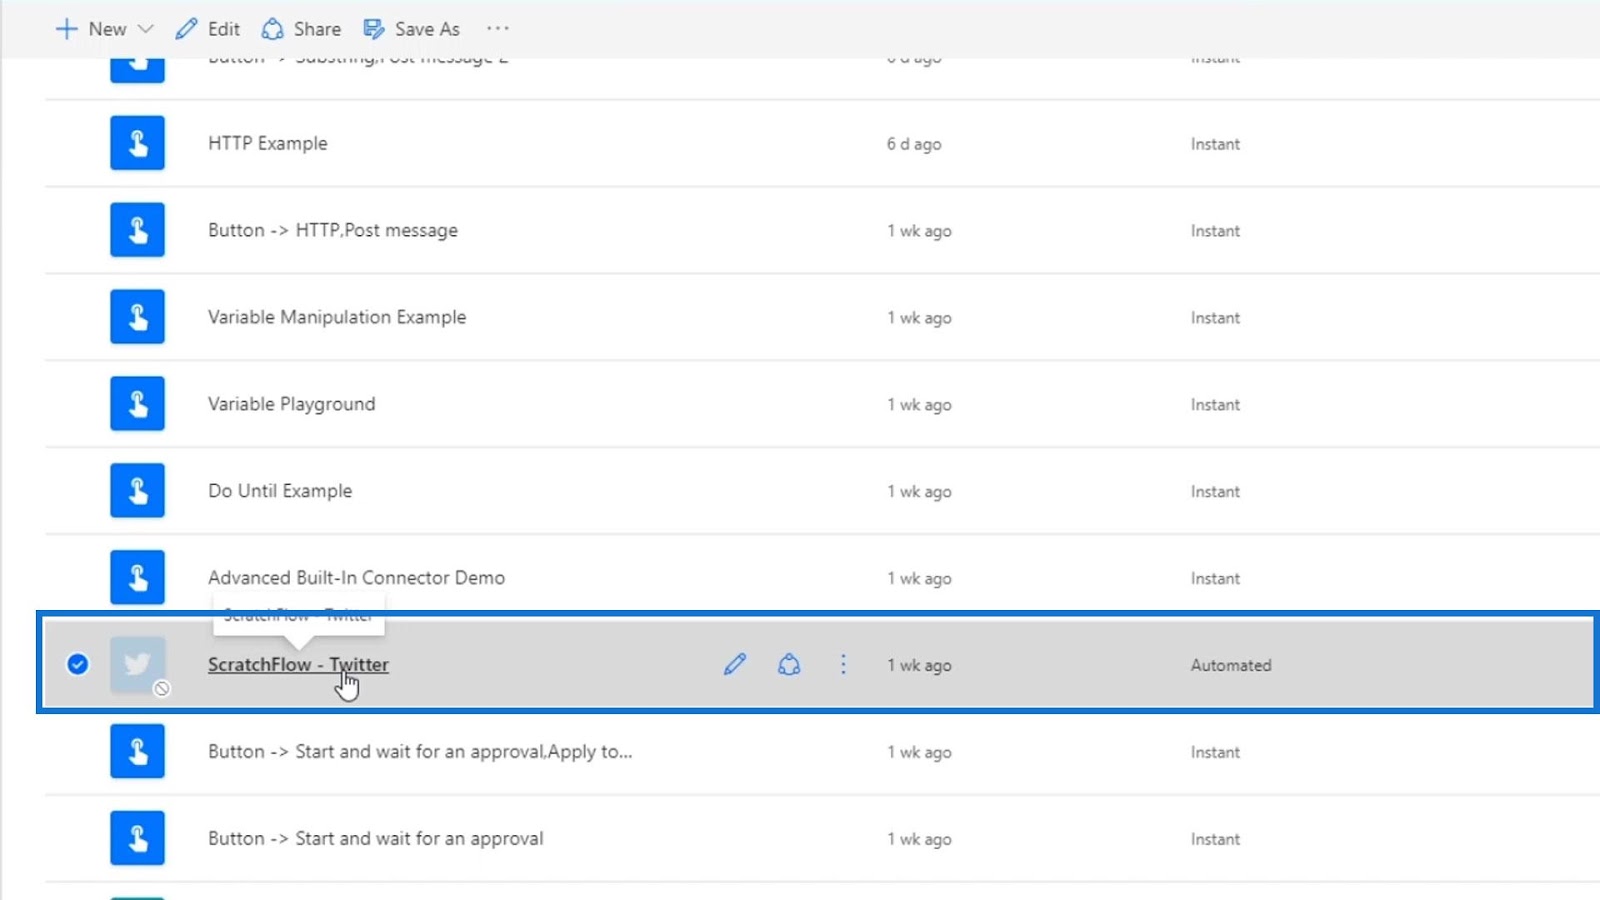Click the Variable Manipulation Example flow icon
The height and width of the screenshot is (900, 1600).
tap(137, 317)
